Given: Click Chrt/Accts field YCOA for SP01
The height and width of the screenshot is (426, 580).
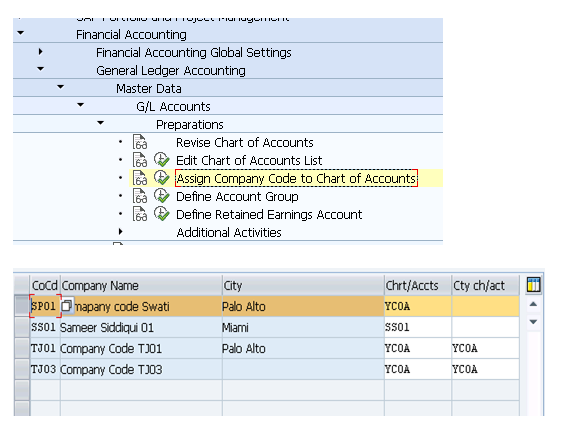Looking at the screenshot, I should tap(418, 306).
